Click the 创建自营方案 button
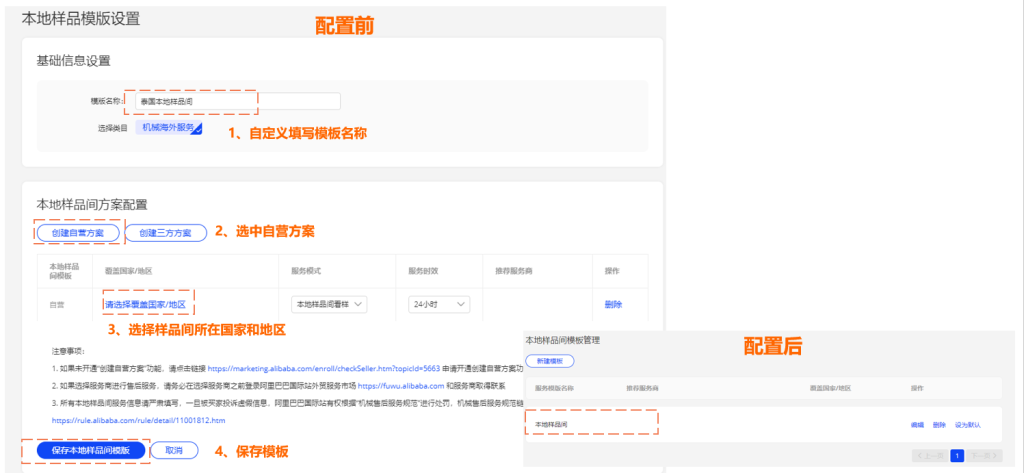Screen dimensions: 1024x473 [x=78, y=232]
